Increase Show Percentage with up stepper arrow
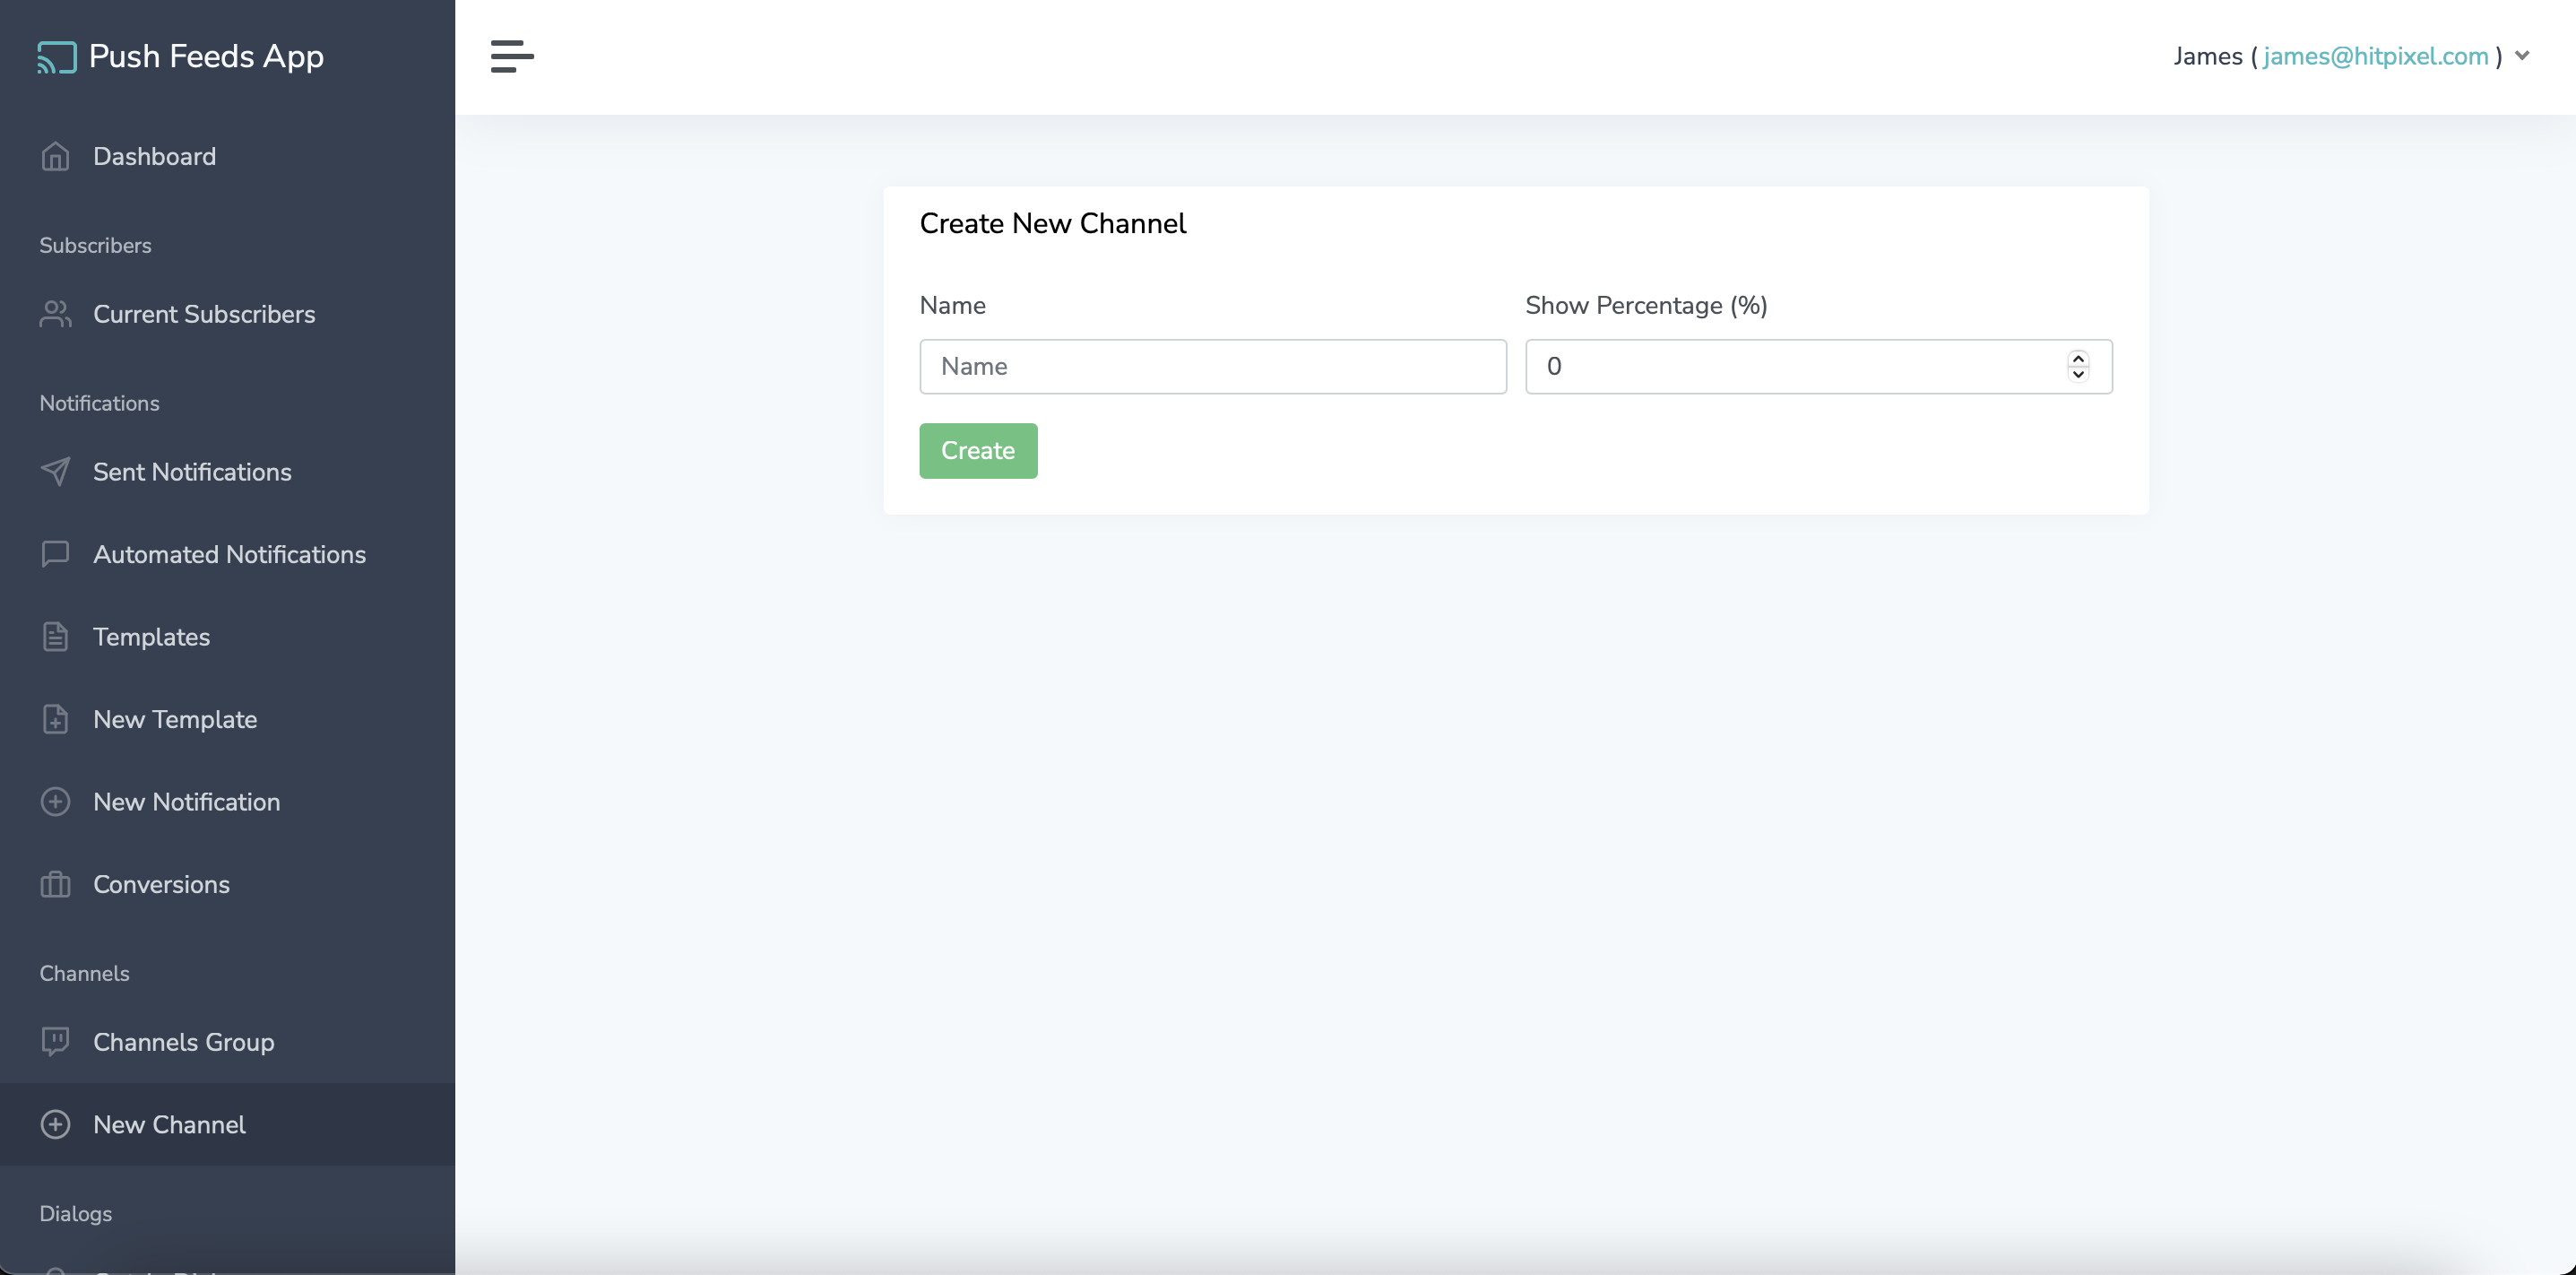2576x1275 pixels. coord(2078,358)
